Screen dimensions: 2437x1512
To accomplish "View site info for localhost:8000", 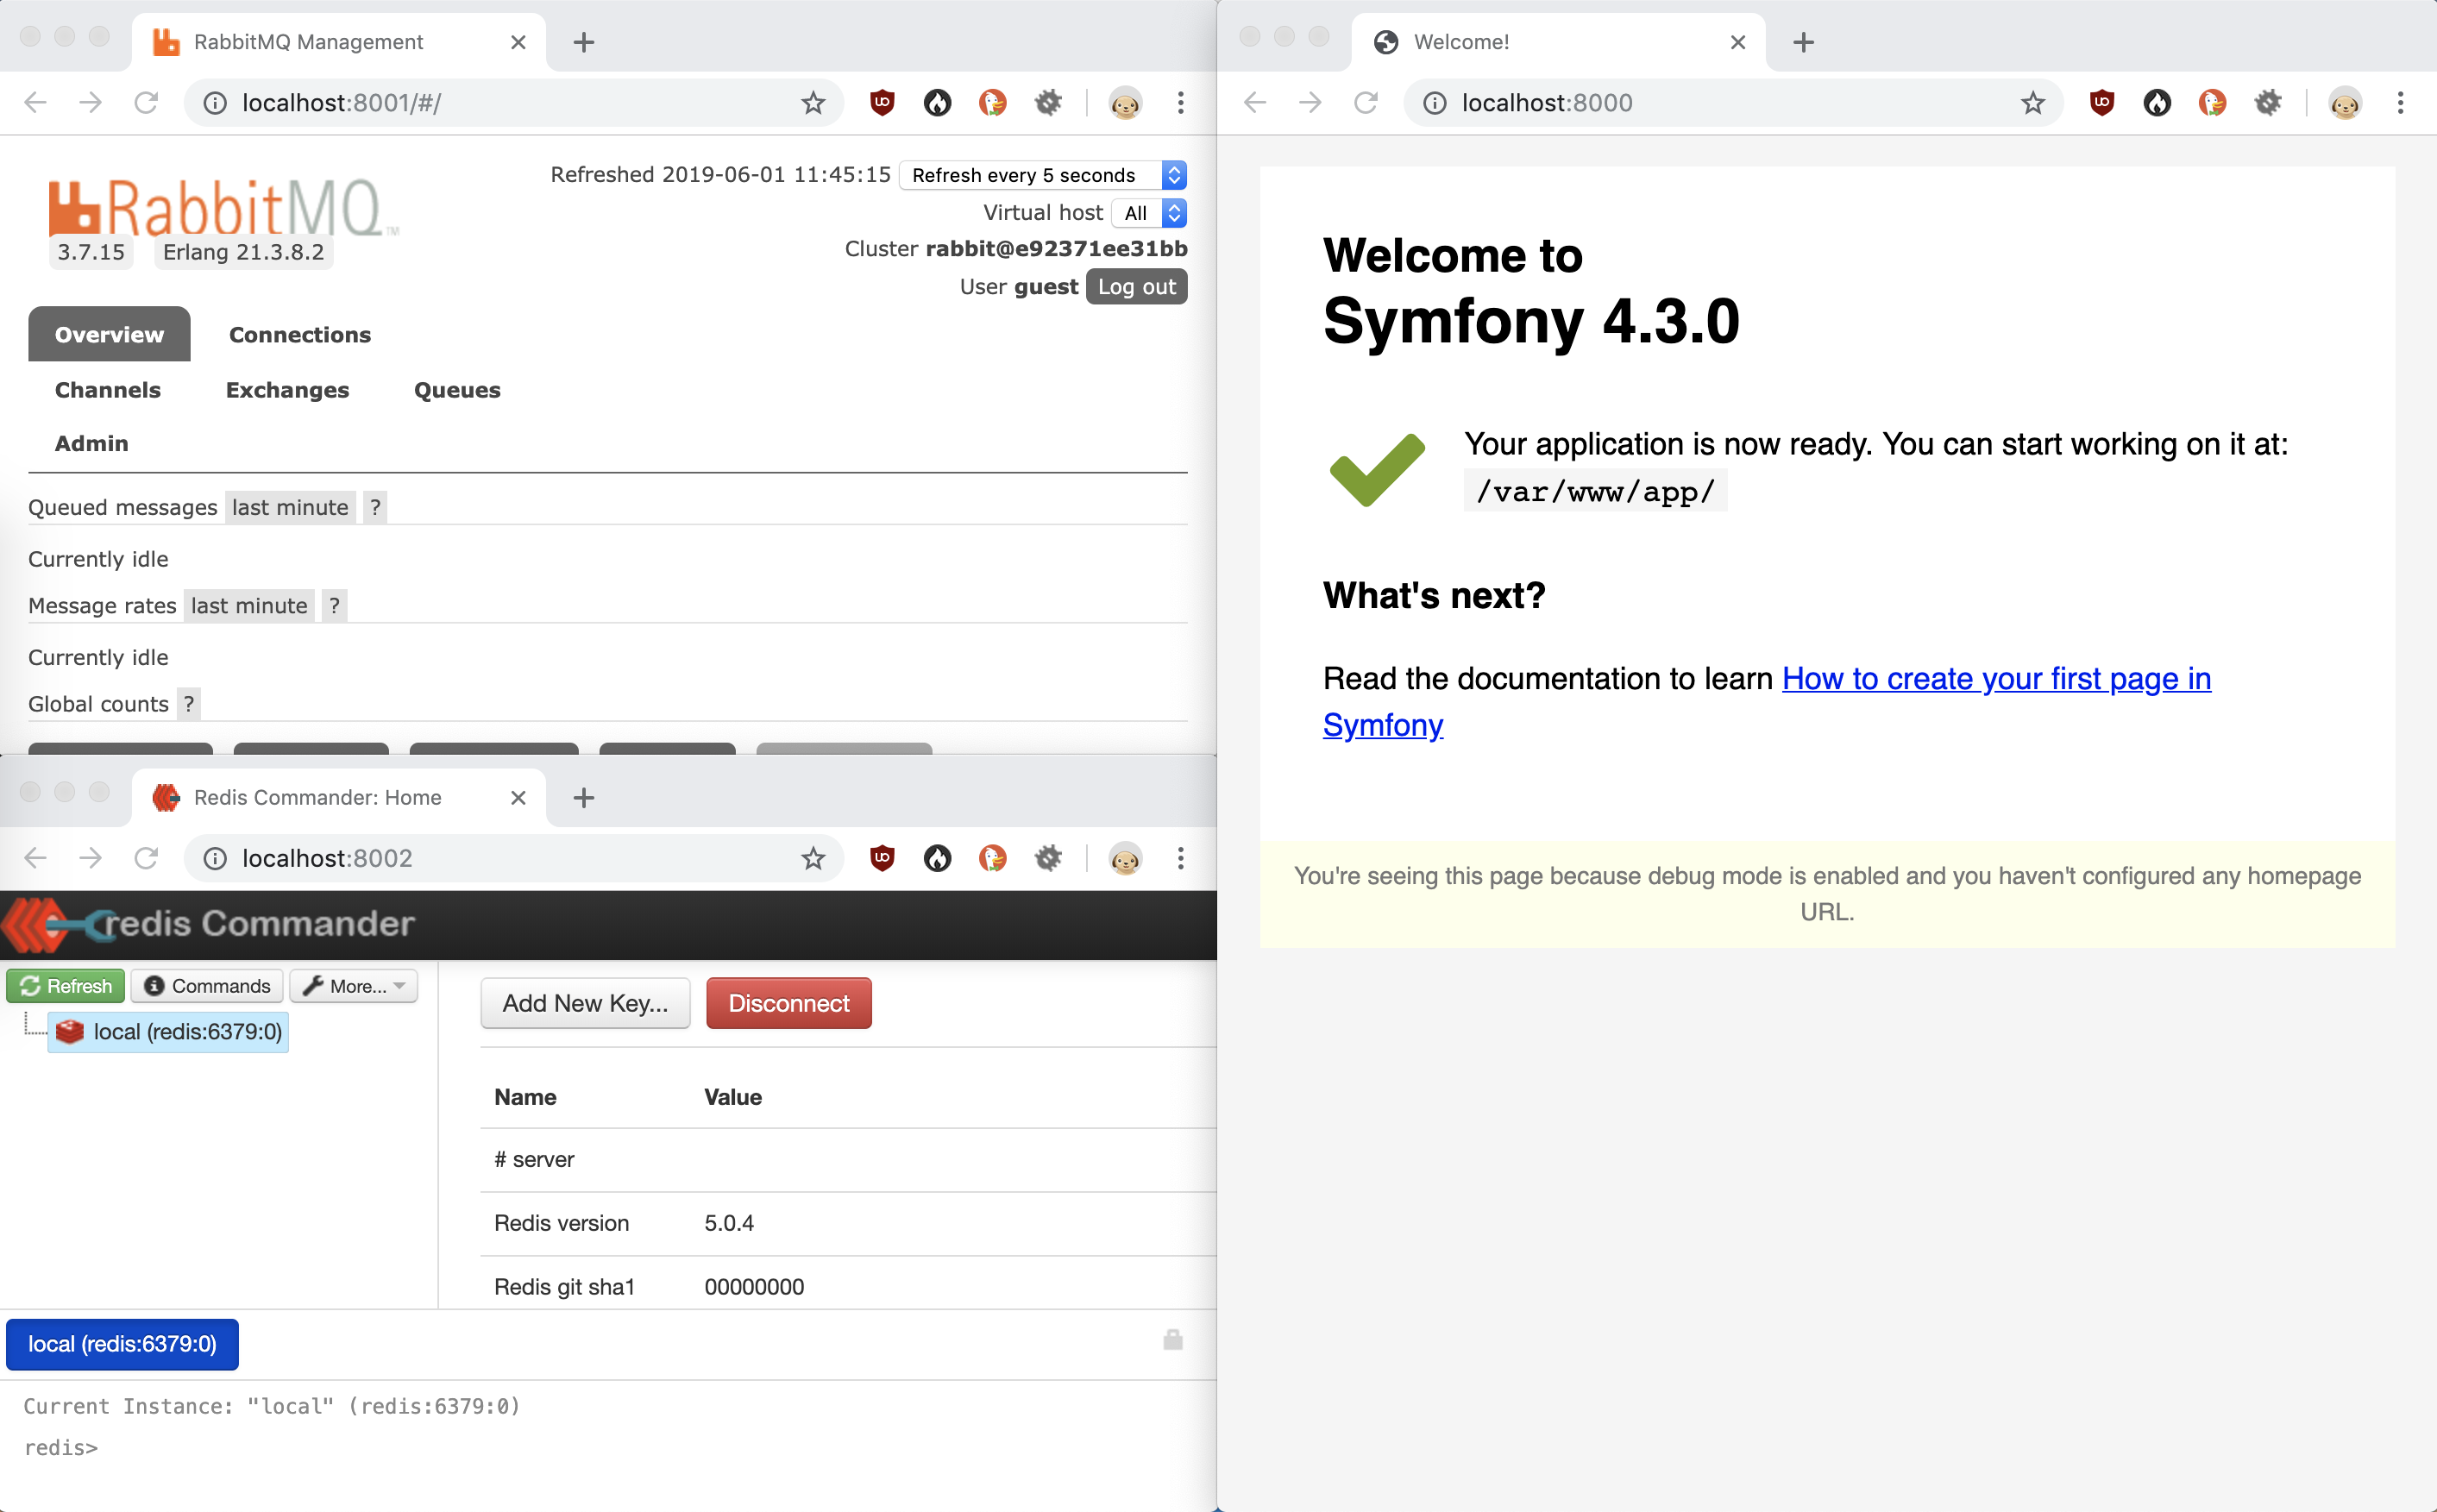I will 1434,102.
